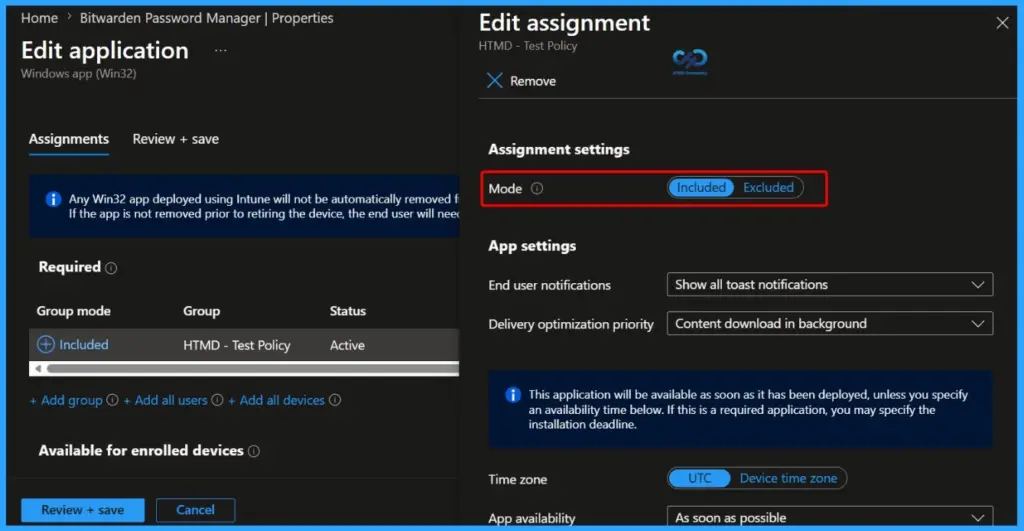Screen dimensions: 1024x531
Task: Open Bitwarden Password Manager Properties breadcrumb
Action: coord(206,18)
